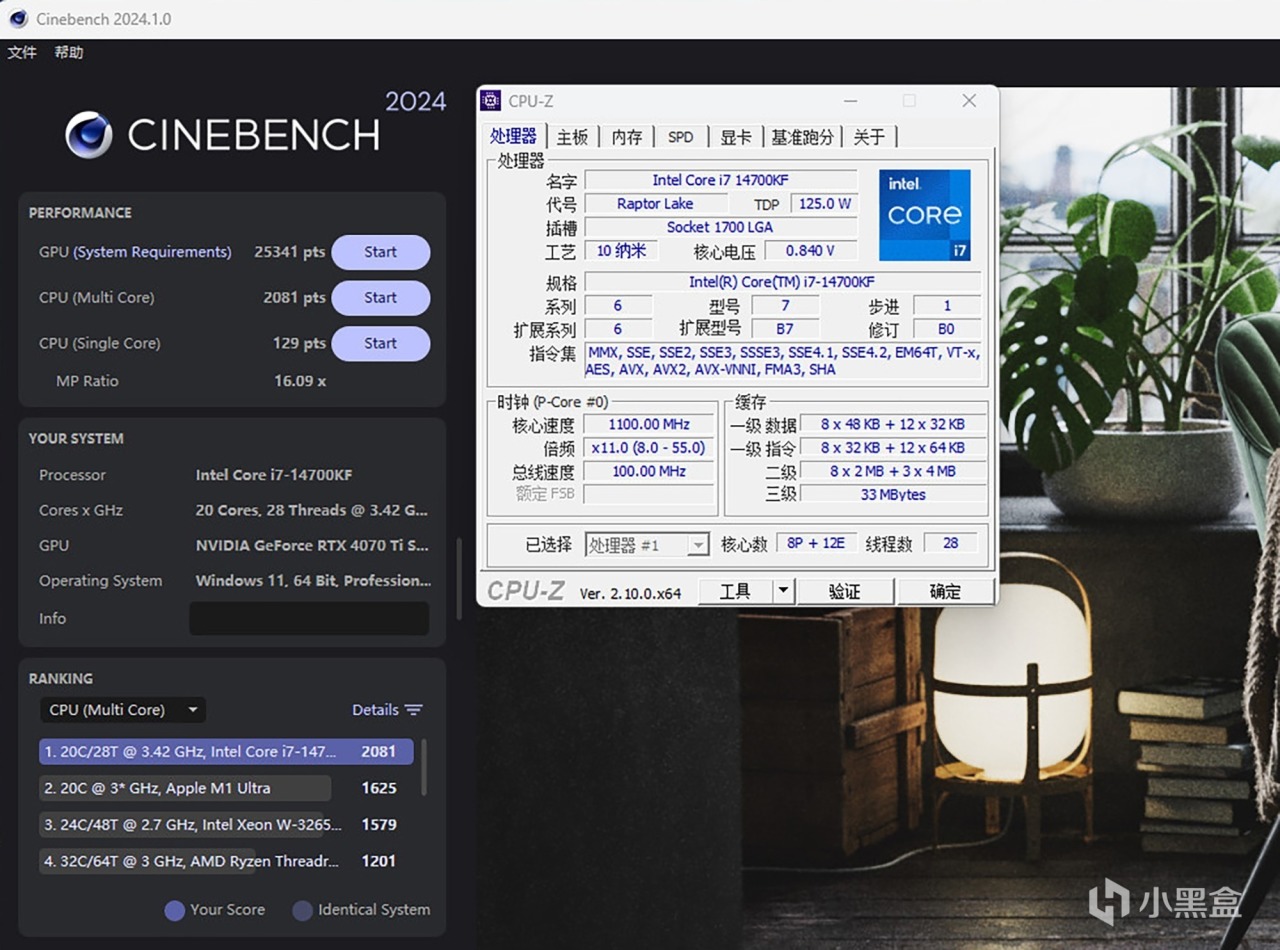
Task: Open the 关于 tab in CPU-Z
Action: (869, 137)
